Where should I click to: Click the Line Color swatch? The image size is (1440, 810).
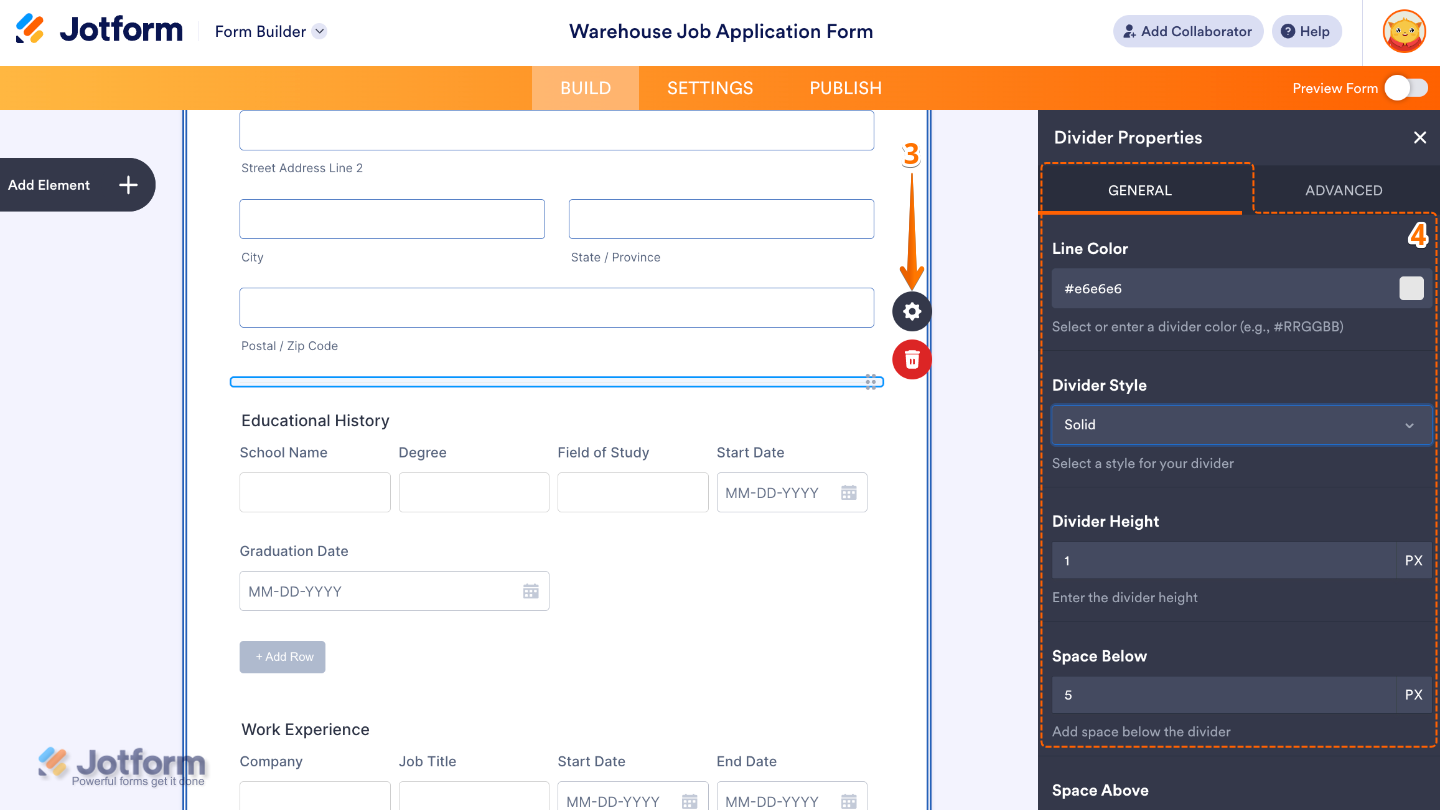(1411, 288)
